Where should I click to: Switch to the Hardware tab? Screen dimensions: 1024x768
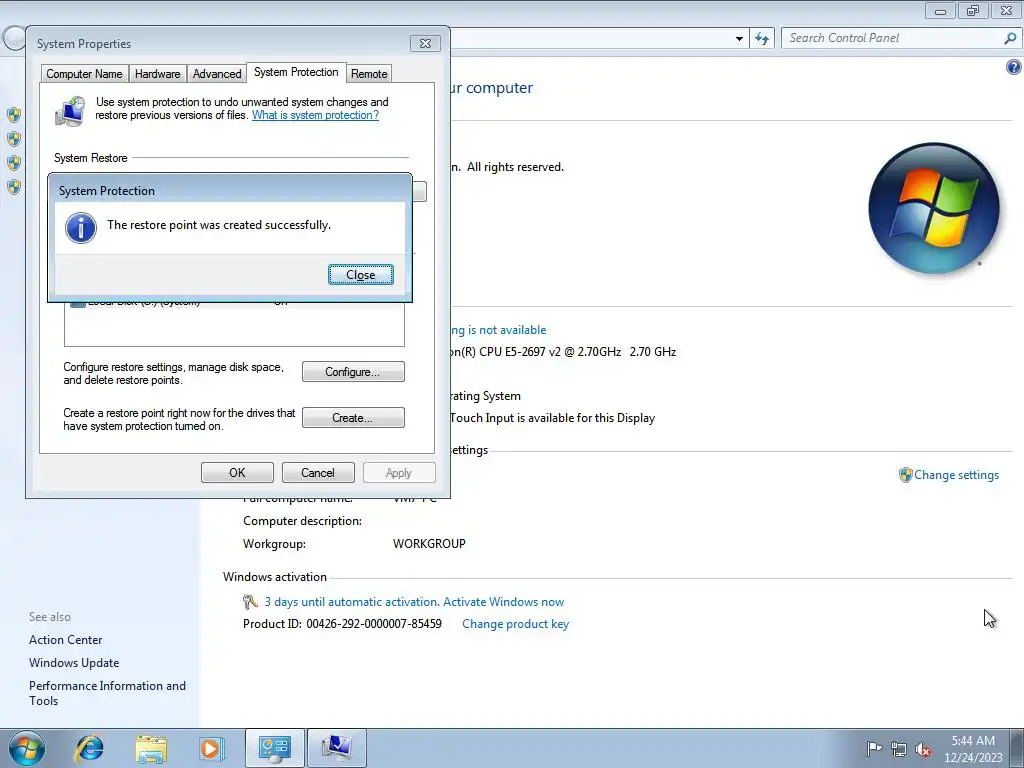pyautogui.click(x=157, y=74)
